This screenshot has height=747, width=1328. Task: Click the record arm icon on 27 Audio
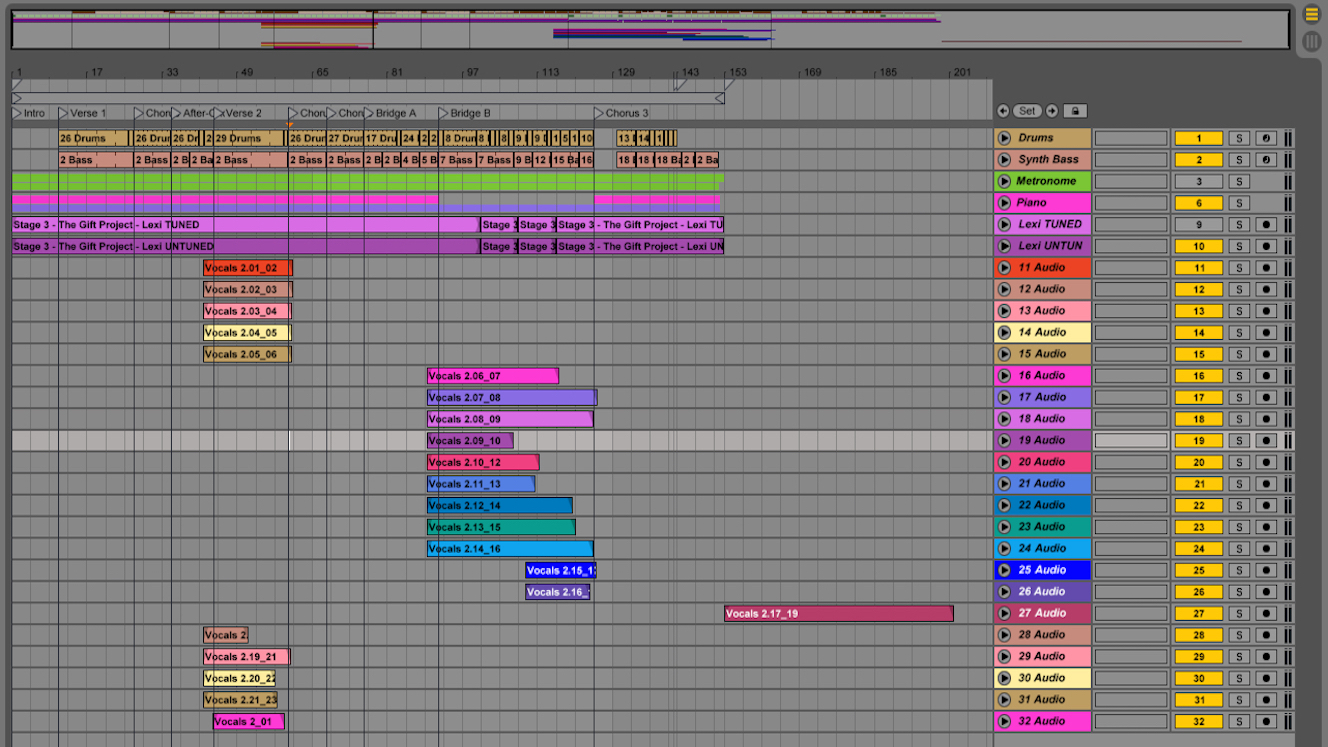click(x=1264, y=612)
